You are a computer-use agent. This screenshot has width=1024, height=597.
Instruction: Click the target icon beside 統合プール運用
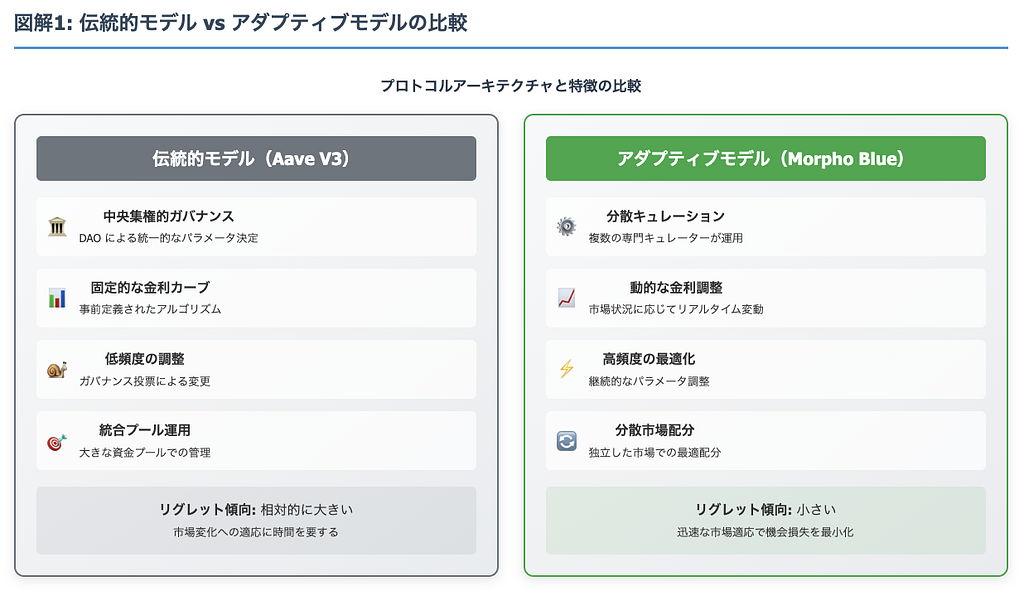pyautogui.click(x=57, y=441)
